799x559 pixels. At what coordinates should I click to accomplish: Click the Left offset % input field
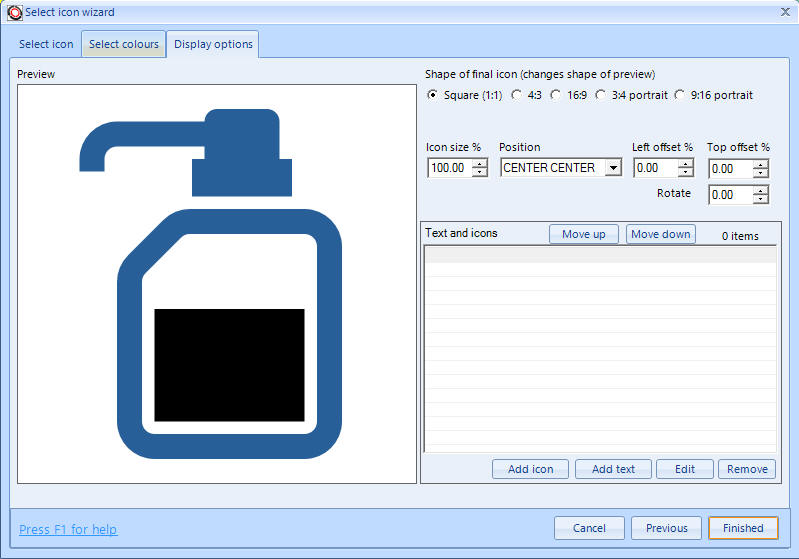coord(656,168)
